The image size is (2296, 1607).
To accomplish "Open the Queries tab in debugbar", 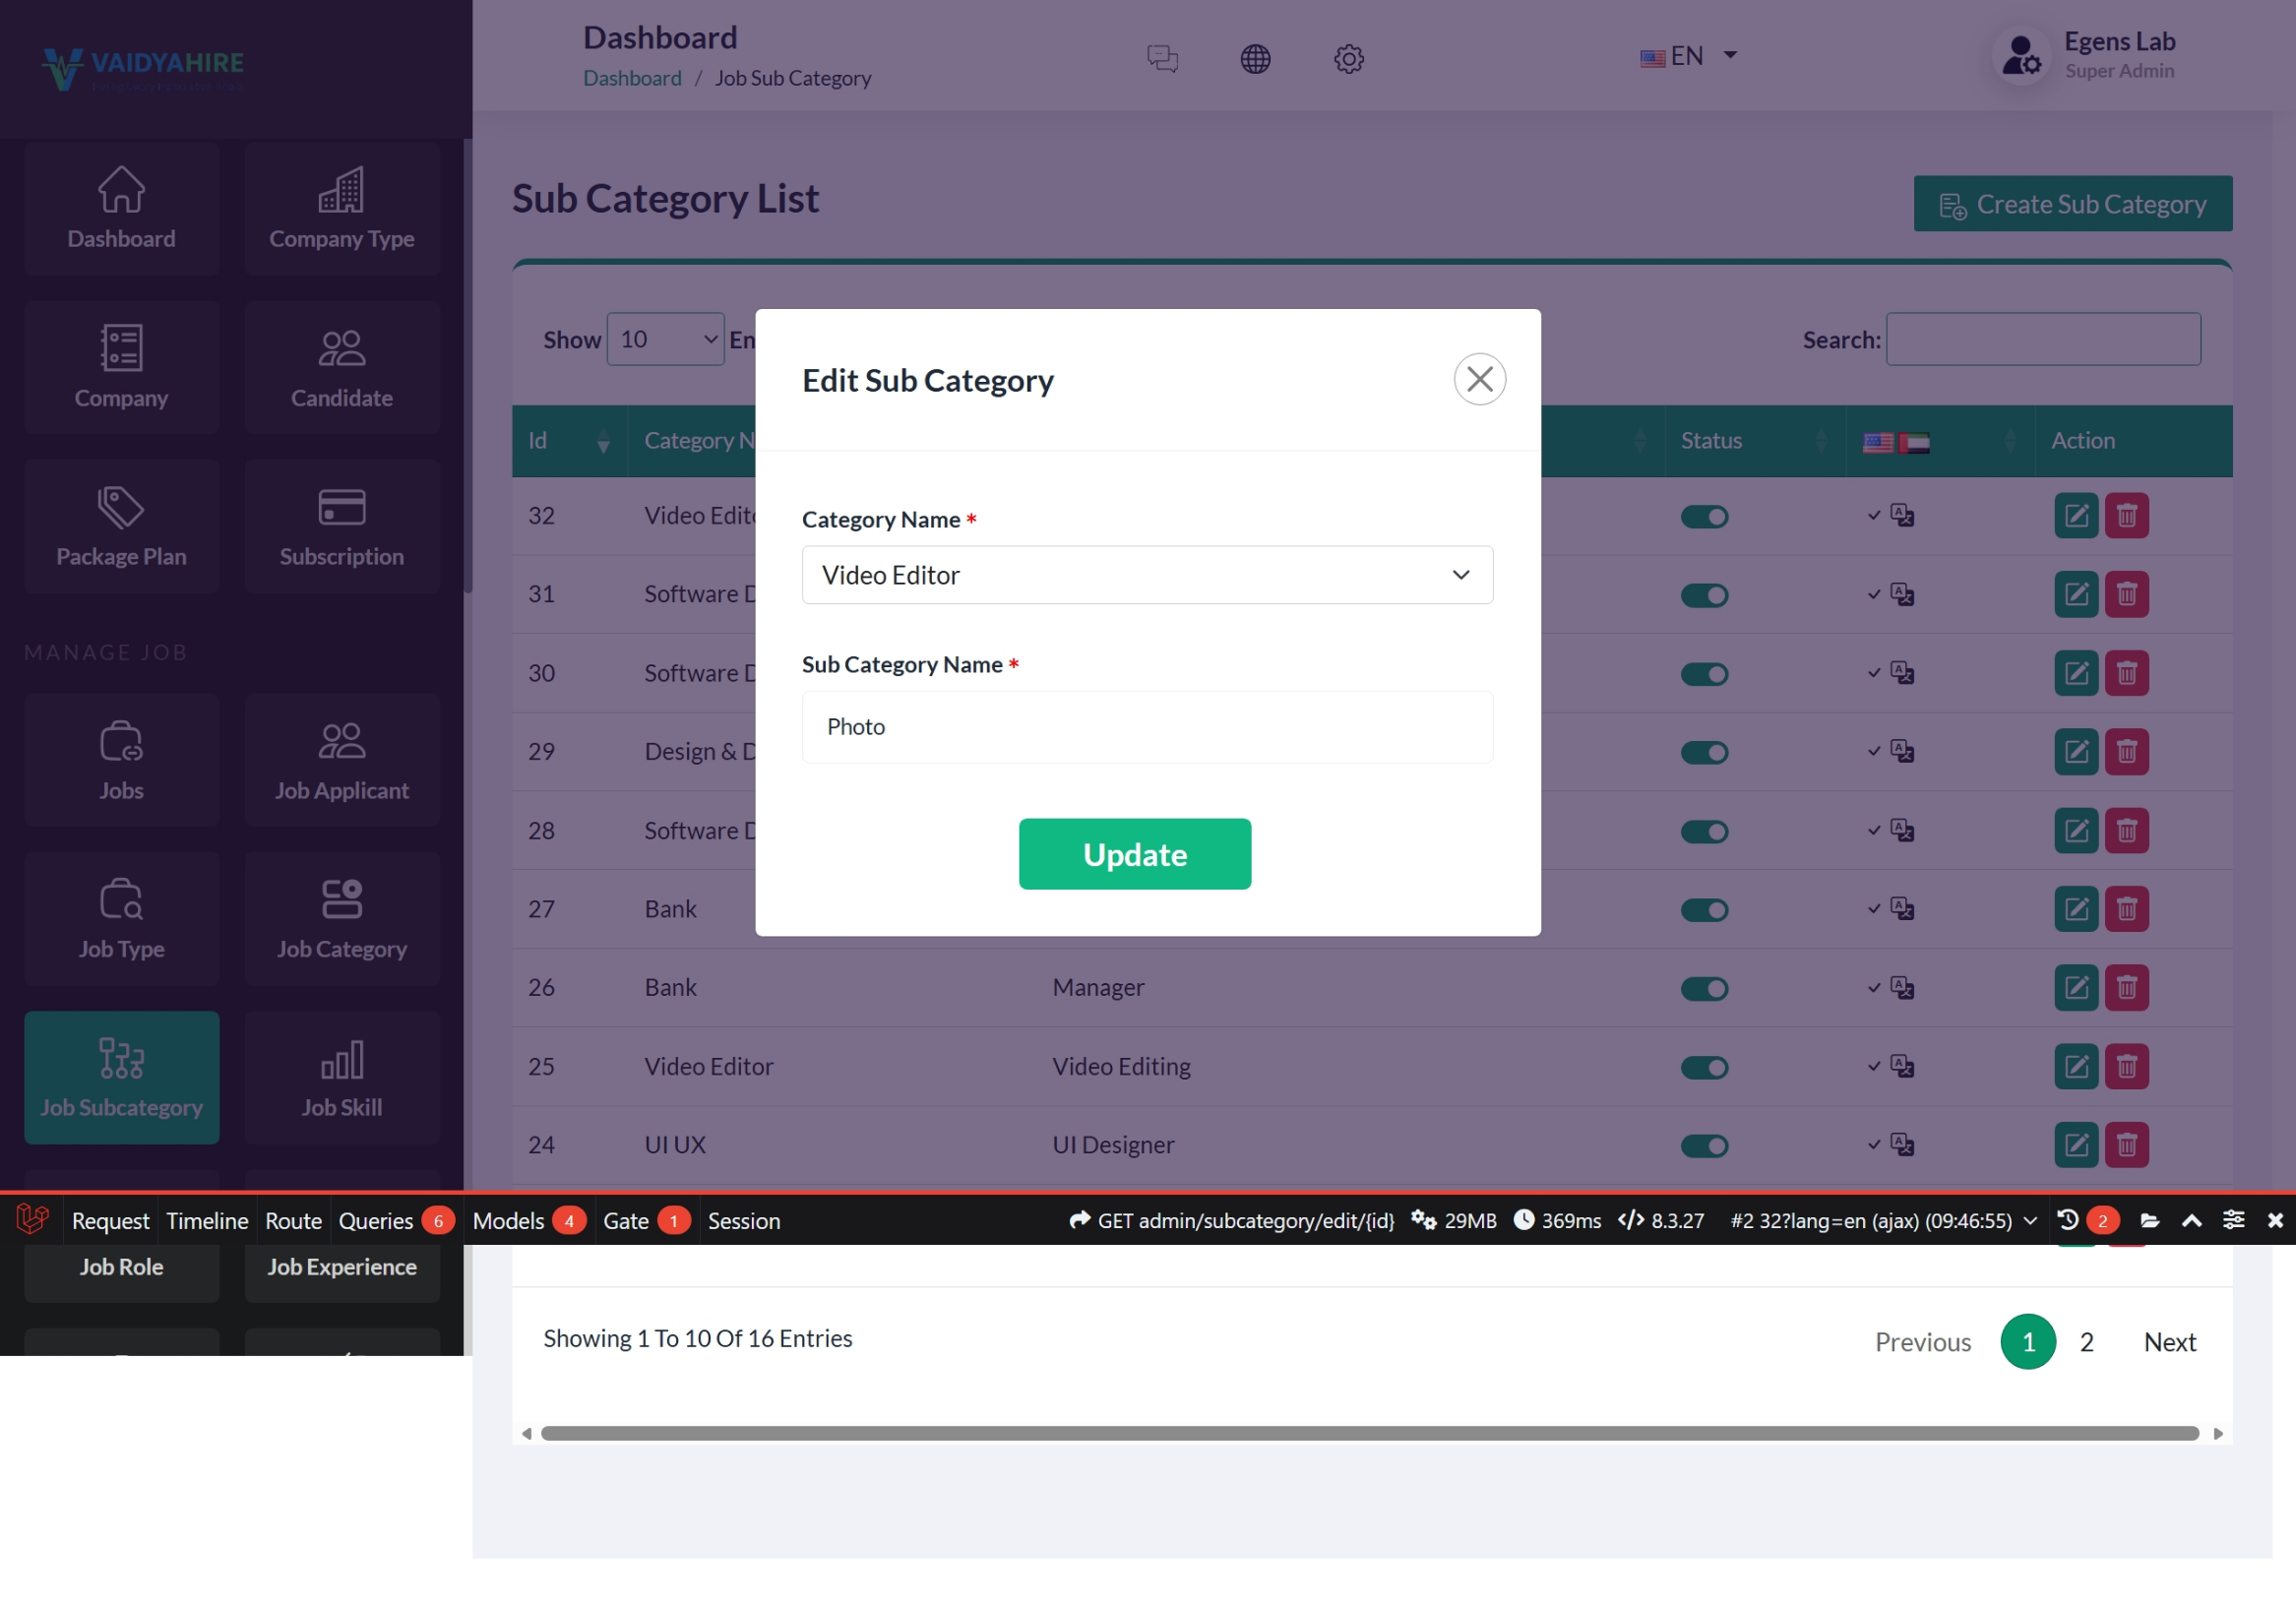I will pos(376,1221).
